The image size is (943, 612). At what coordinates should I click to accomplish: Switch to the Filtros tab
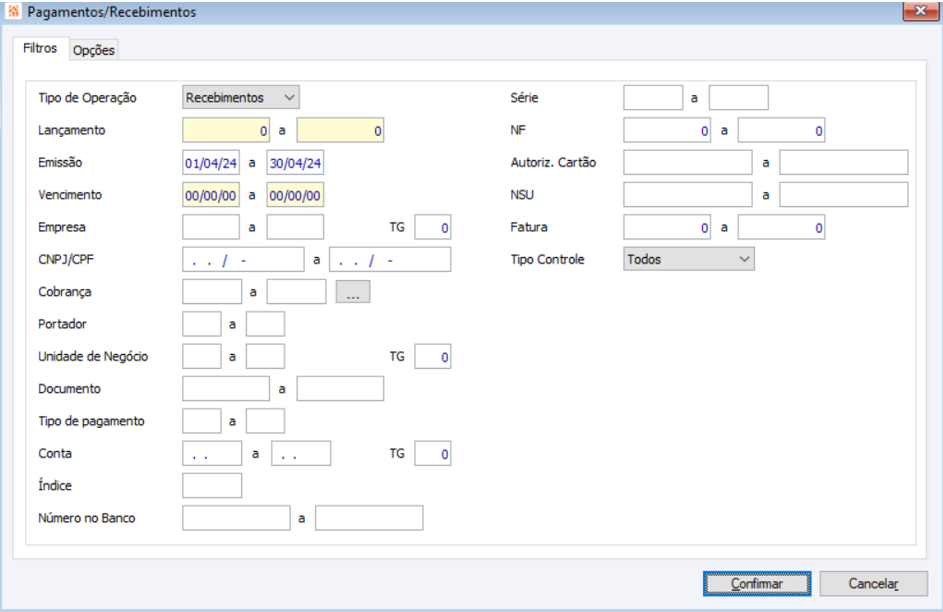point(40,48)
